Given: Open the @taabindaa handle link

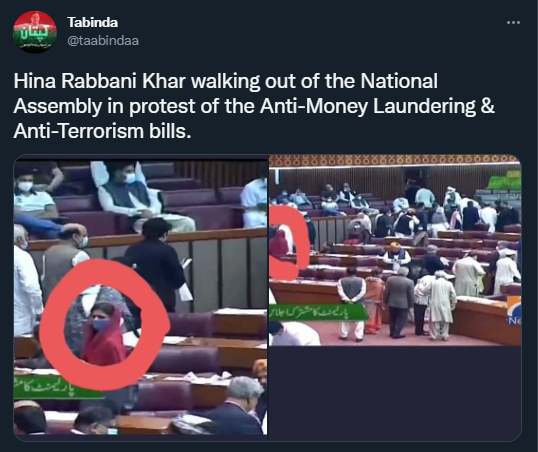Looking at the screenshot, I should pyautogui.click(x=103, y=41).
